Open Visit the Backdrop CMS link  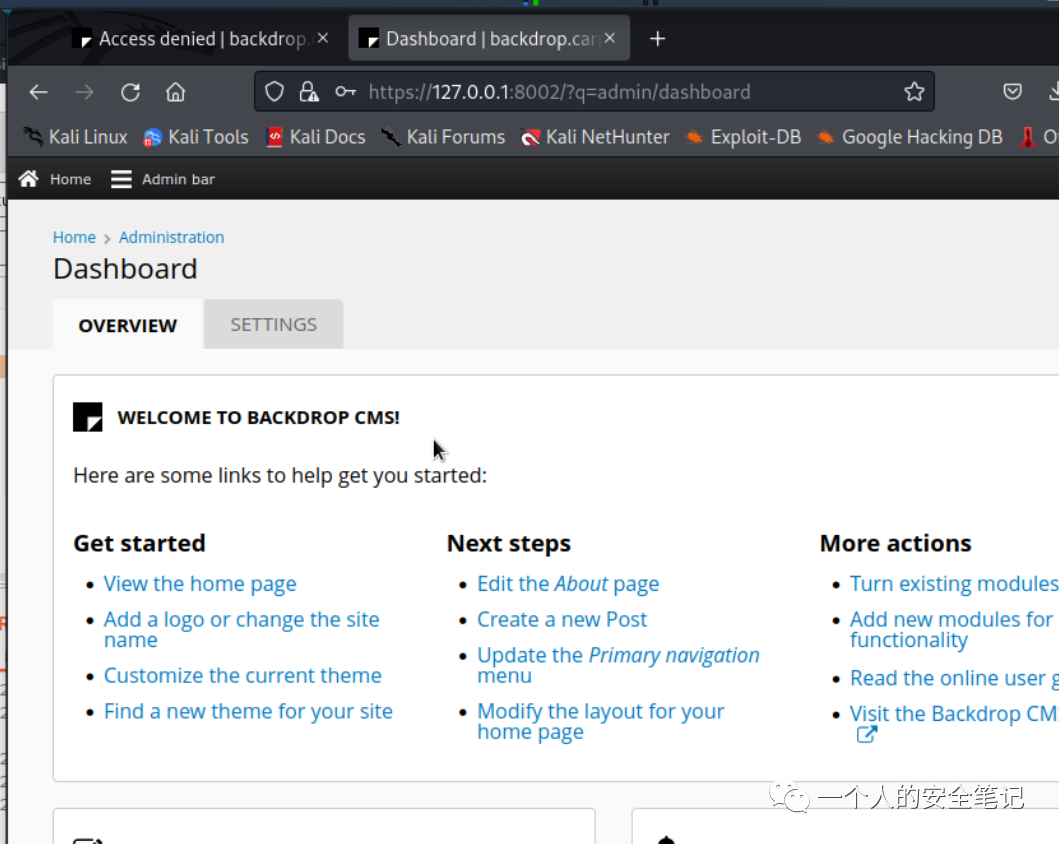point(954,714)
